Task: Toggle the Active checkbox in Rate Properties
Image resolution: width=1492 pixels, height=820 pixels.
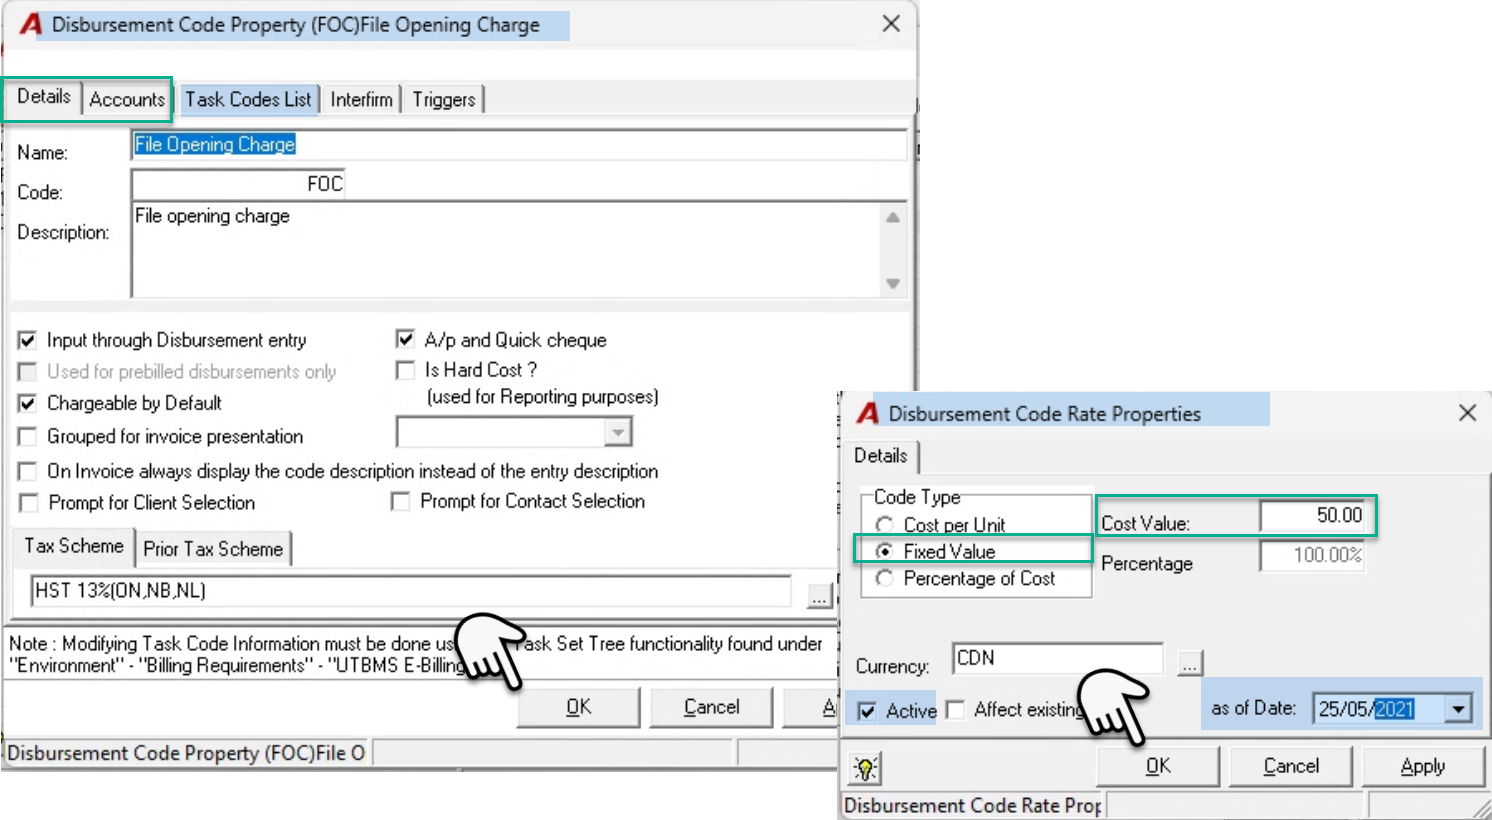Action: [867, 711]
